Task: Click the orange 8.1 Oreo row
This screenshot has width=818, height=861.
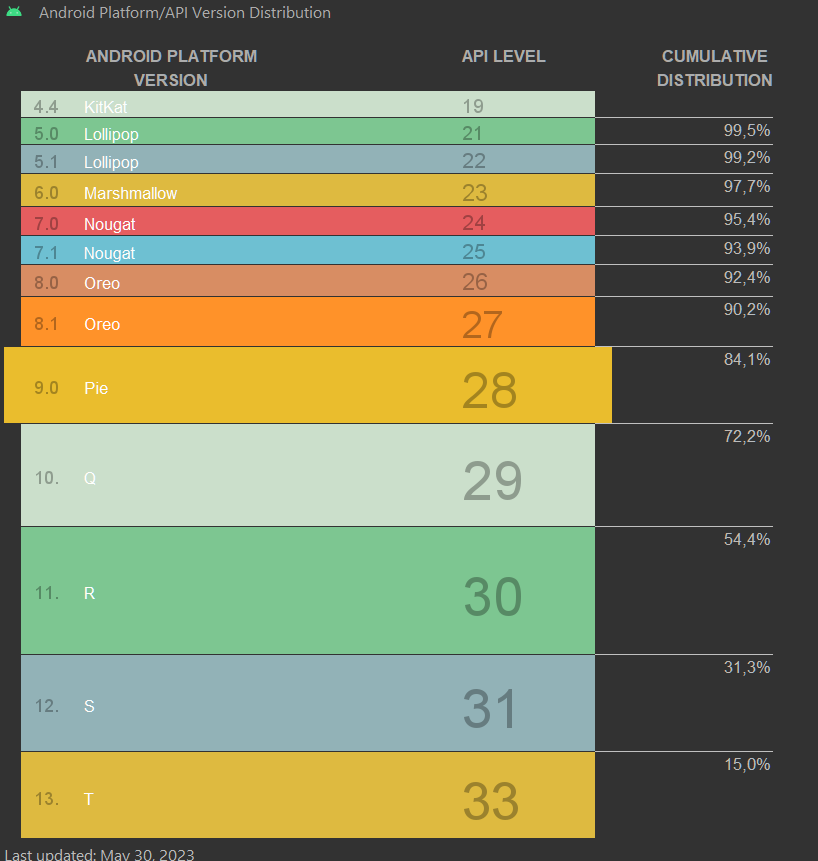Action: (x=307, y=323)
